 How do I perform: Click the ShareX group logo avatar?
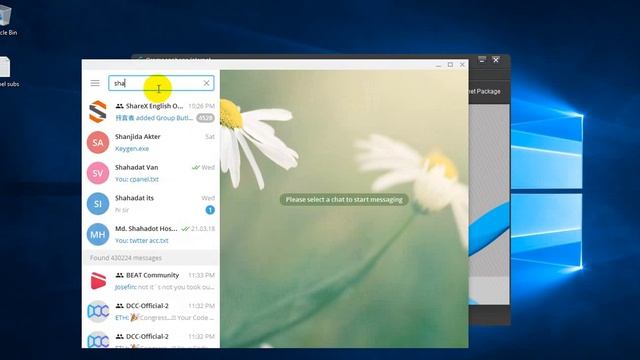click(98, 112)
